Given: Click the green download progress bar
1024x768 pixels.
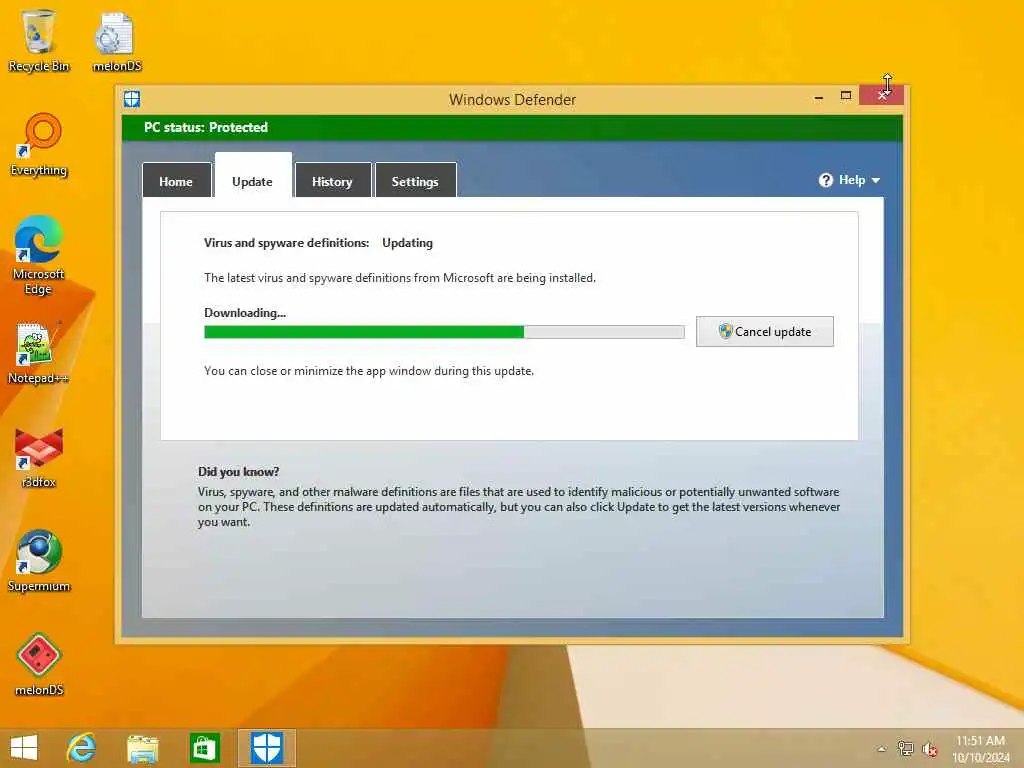Looking at the screenshot, I should (444, 332).
